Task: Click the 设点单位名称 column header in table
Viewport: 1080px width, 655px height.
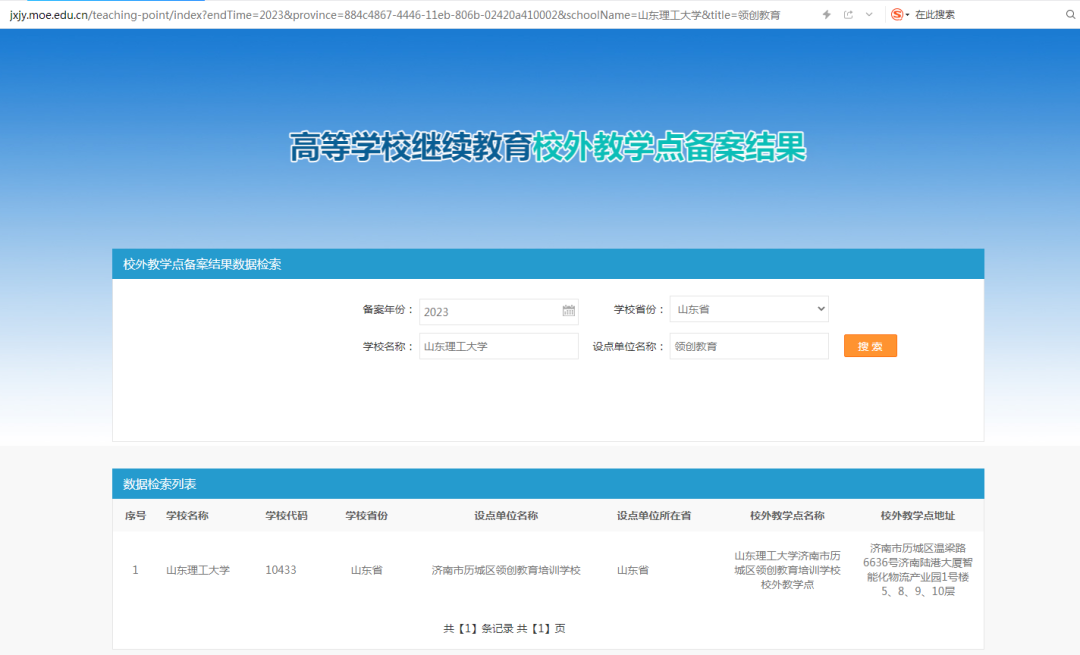Action: tap(506, 516)
